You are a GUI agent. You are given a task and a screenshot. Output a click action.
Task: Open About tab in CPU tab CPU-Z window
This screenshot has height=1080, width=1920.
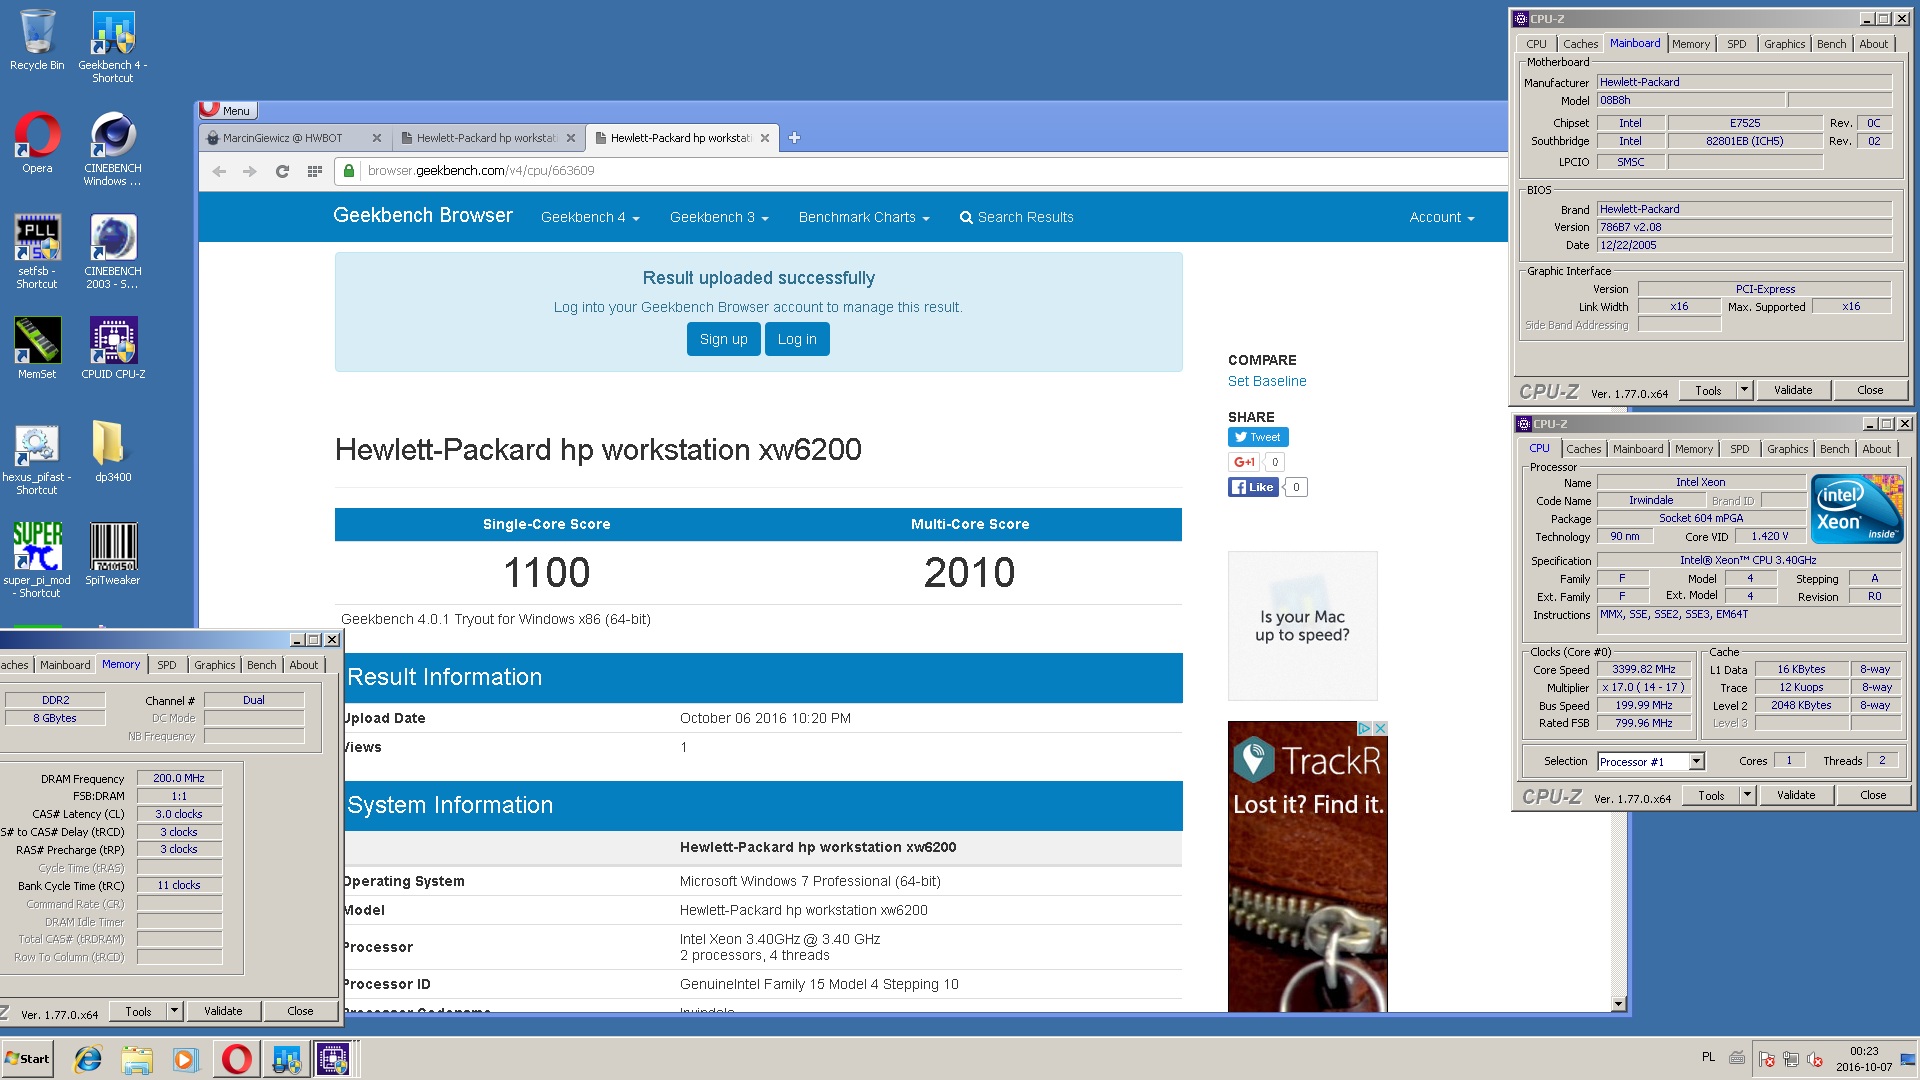(1876, 449)
